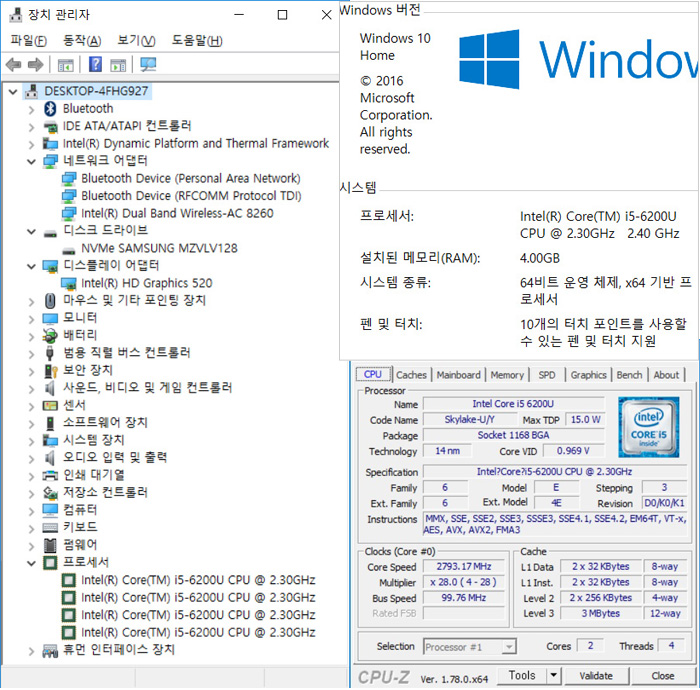Click the 키보드 keyboard icon

[x=50, y=528]
